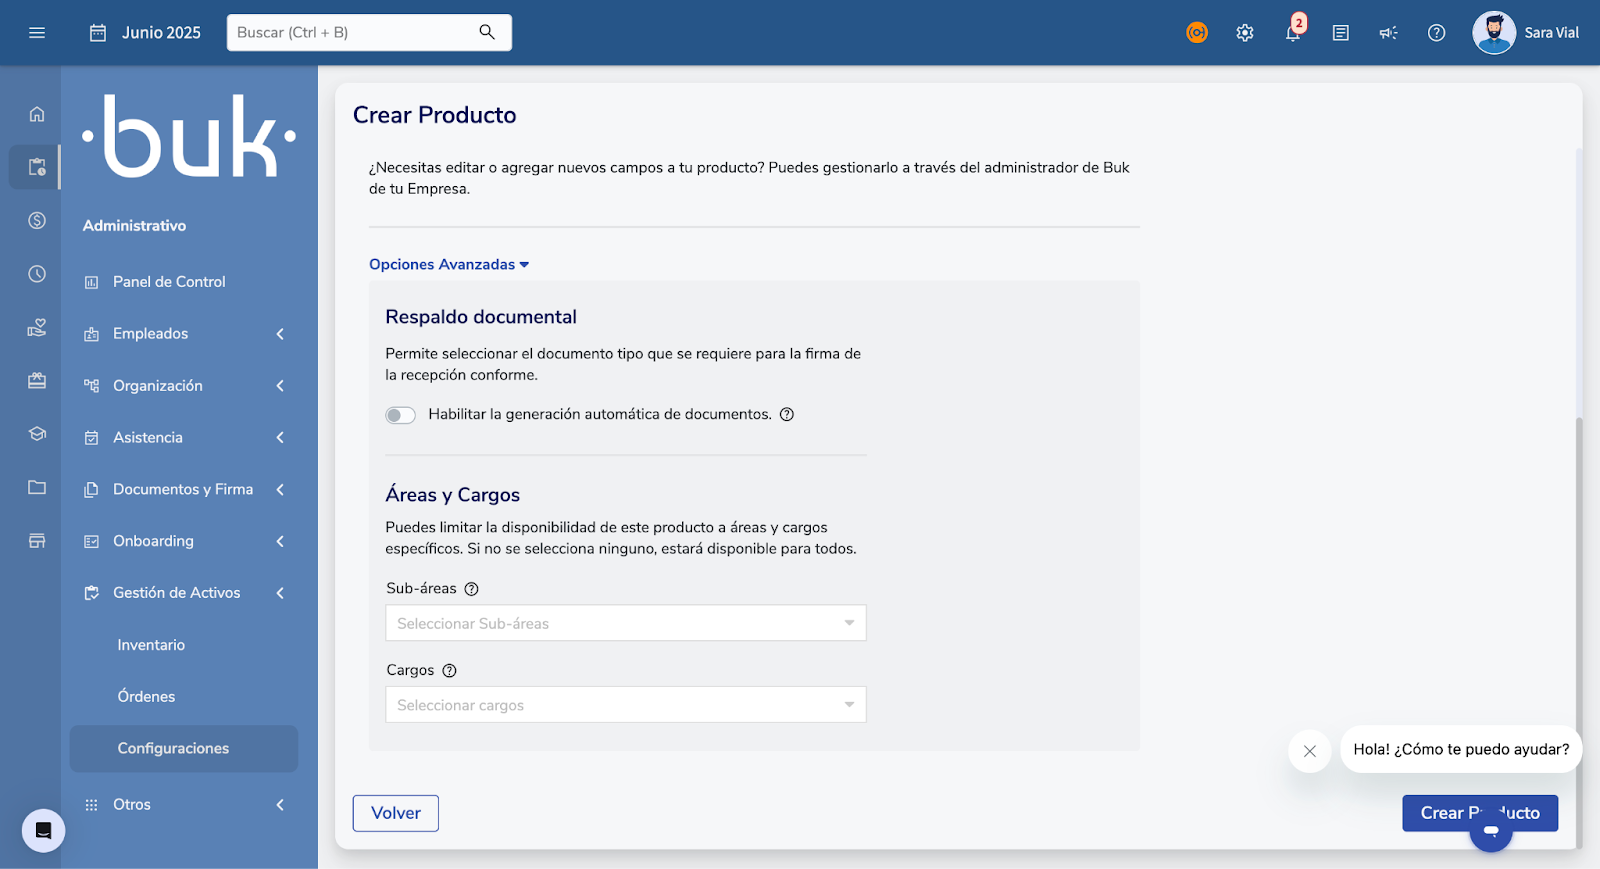Image resolution: width=1600 pixels, height=869 pixels.
Task: Click the Volver button
Action: pyautogui.click(x=396, y=813)
